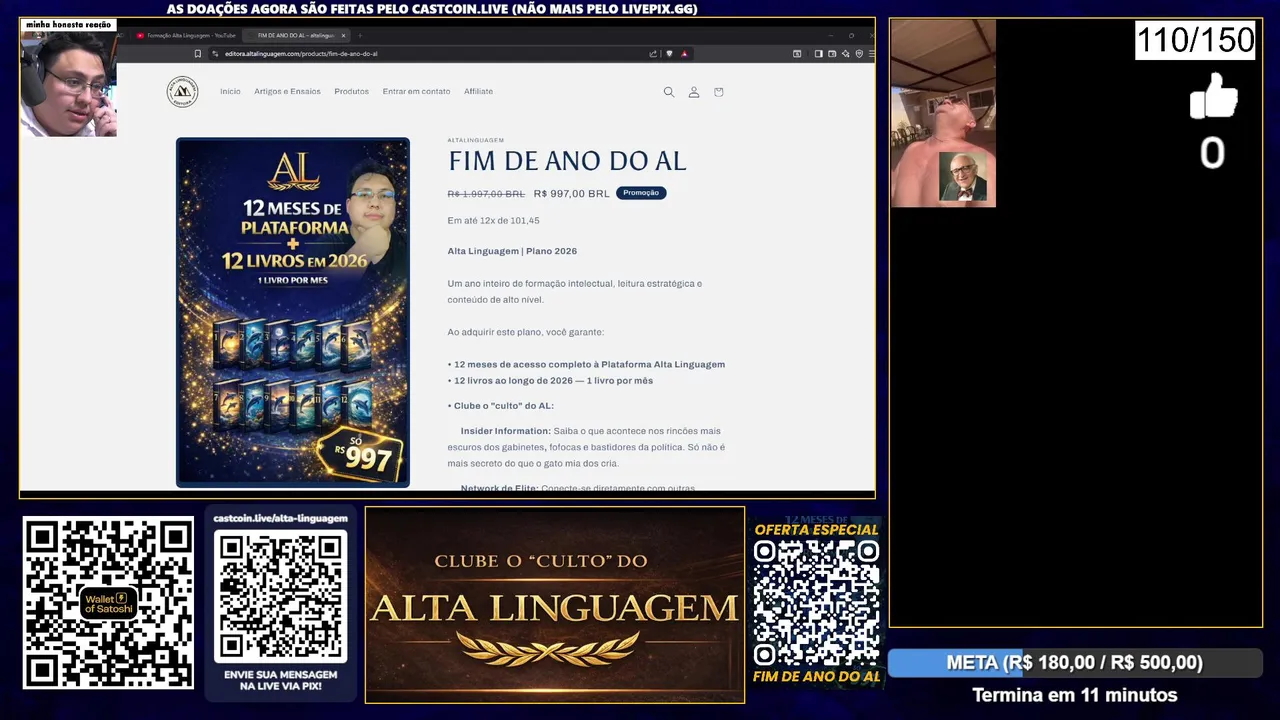Click the 'Em até 12x de 101,45' text

point(493,221)
